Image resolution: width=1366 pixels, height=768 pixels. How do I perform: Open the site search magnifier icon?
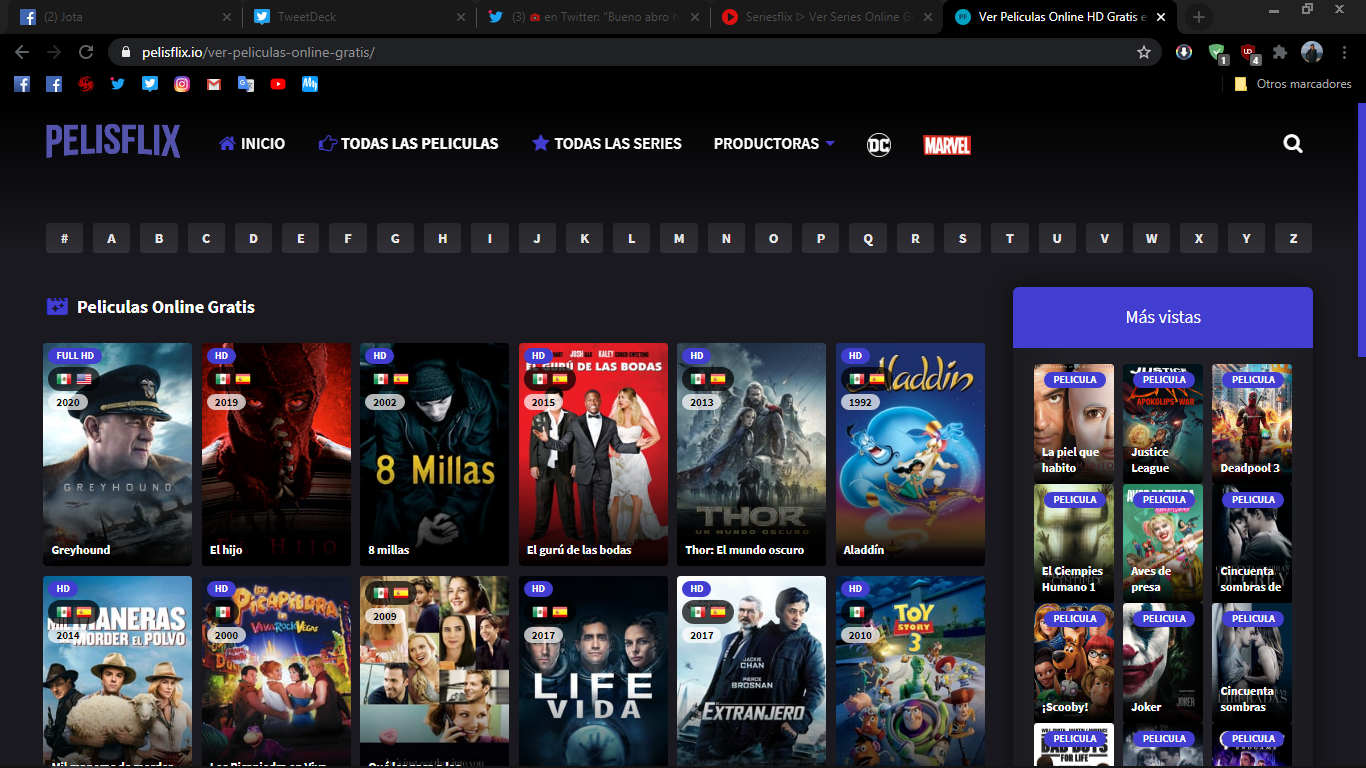tap(1293, 144)
